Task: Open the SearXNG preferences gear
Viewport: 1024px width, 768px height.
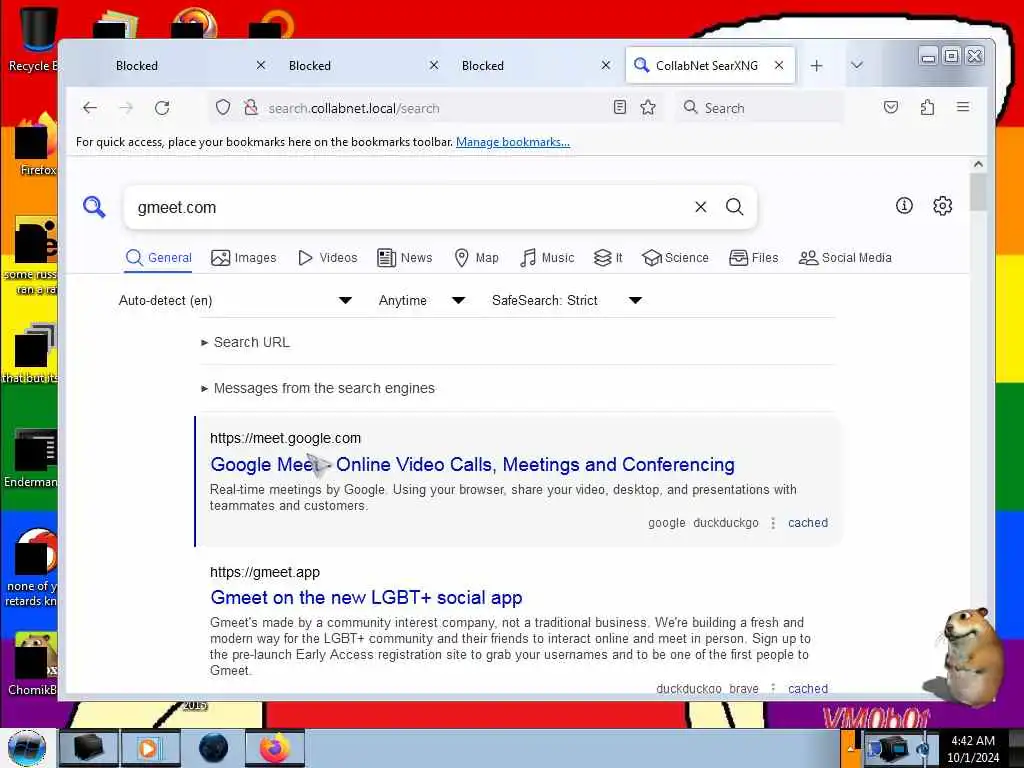Action: 942,206
